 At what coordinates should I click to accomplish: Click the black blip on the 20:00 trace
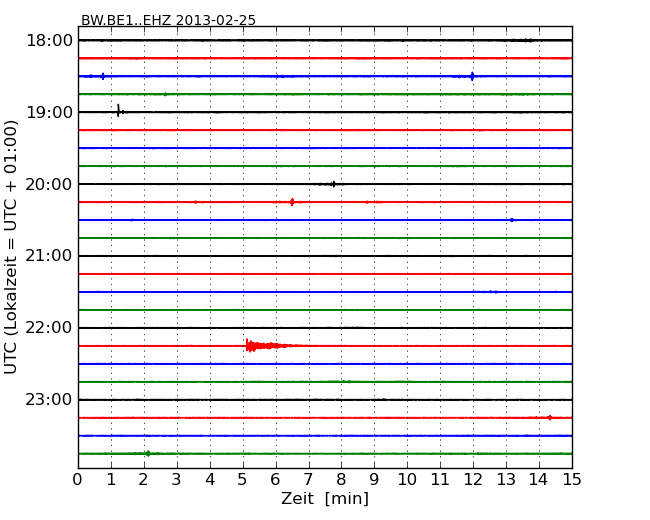(333, 184)
